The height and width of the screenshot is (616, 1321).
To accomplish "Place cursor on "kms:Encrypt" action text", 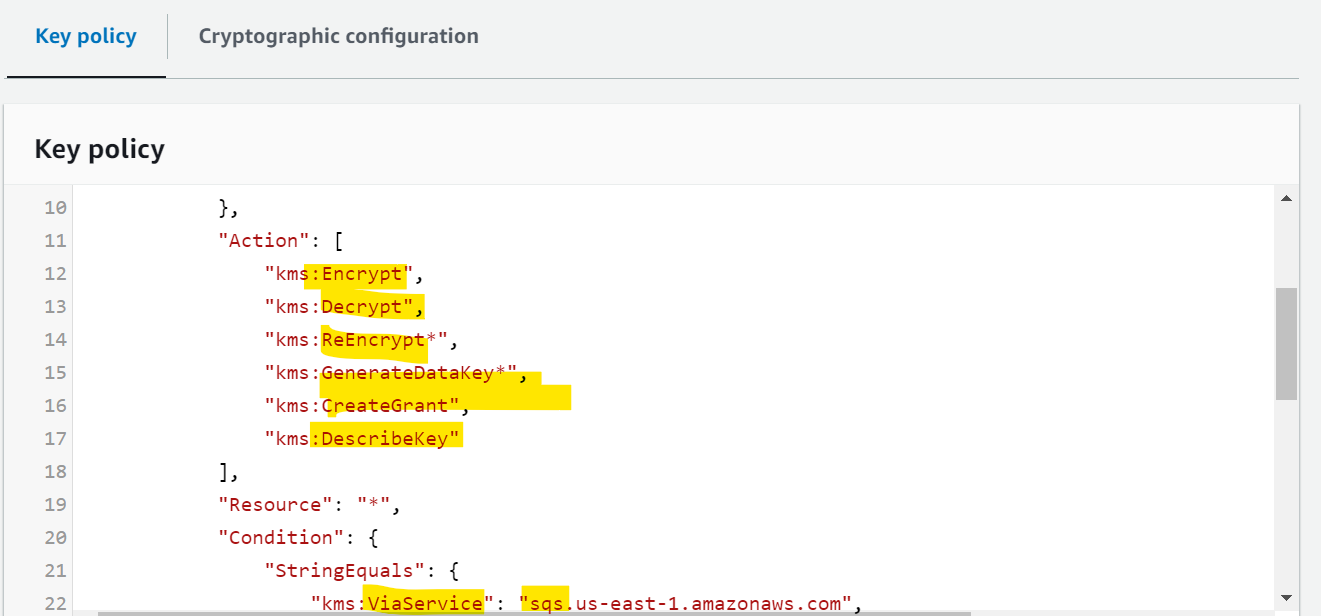I will [338, 273].
